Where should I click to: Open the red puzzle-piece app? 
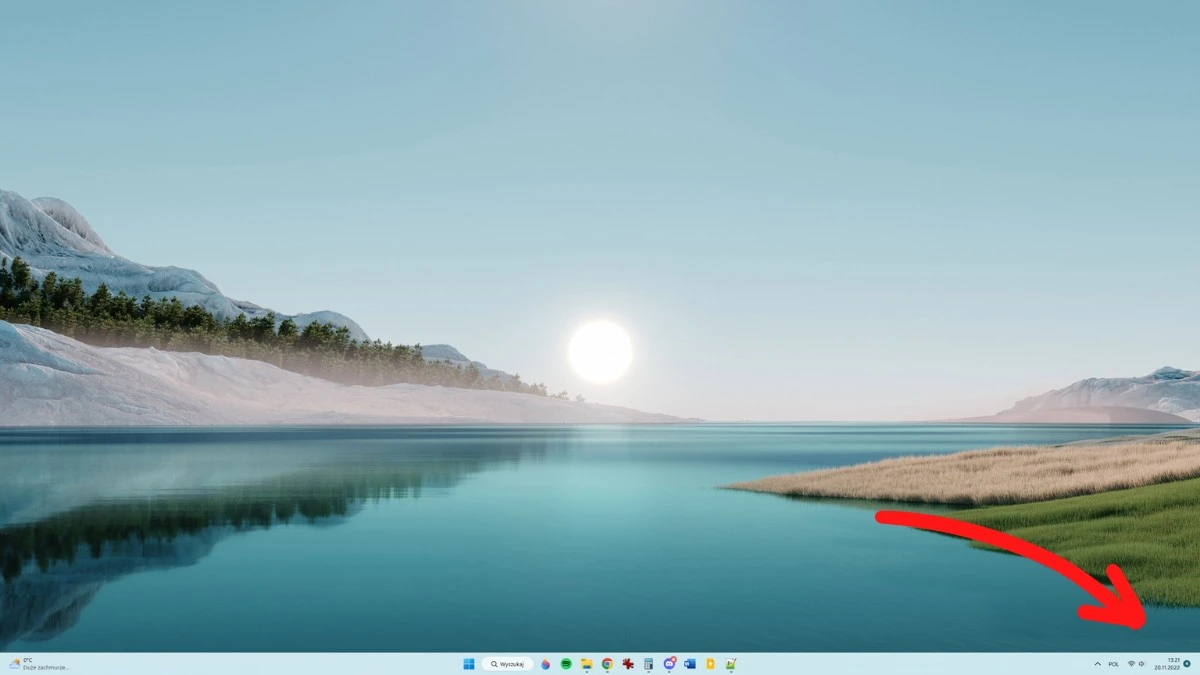[x=628, y=664]
